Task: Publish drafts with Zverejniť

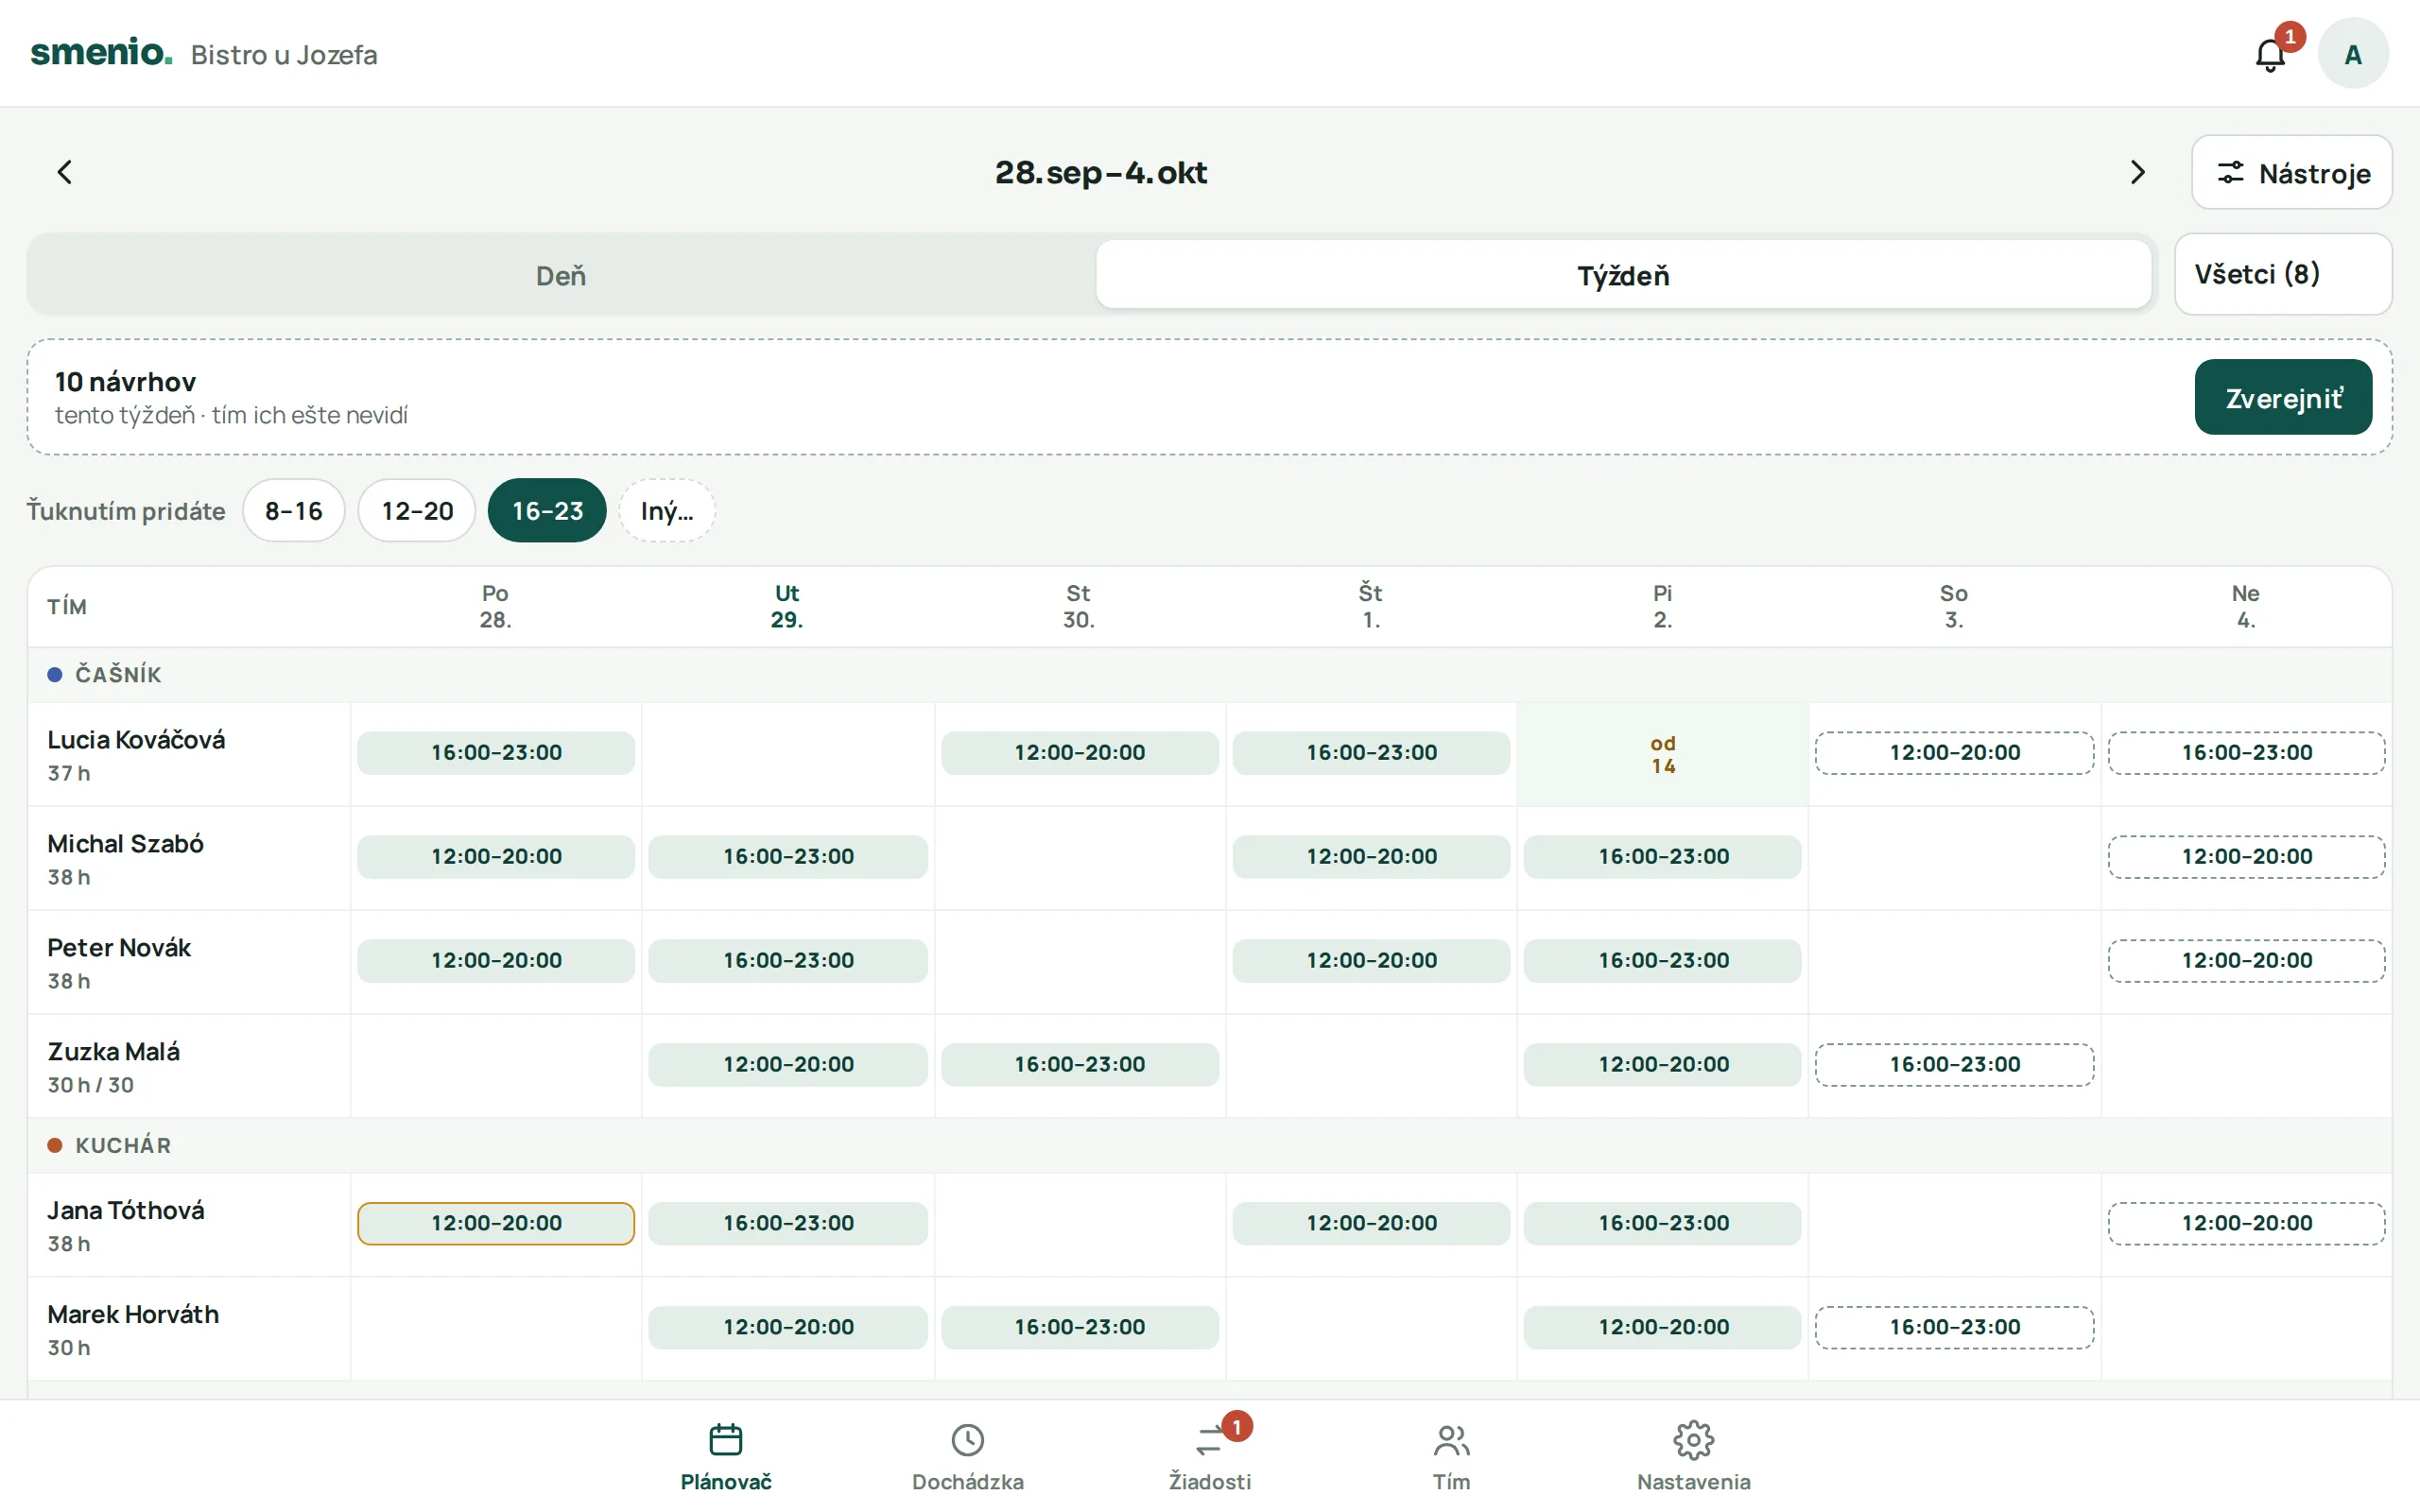Action: point(2283,397)
